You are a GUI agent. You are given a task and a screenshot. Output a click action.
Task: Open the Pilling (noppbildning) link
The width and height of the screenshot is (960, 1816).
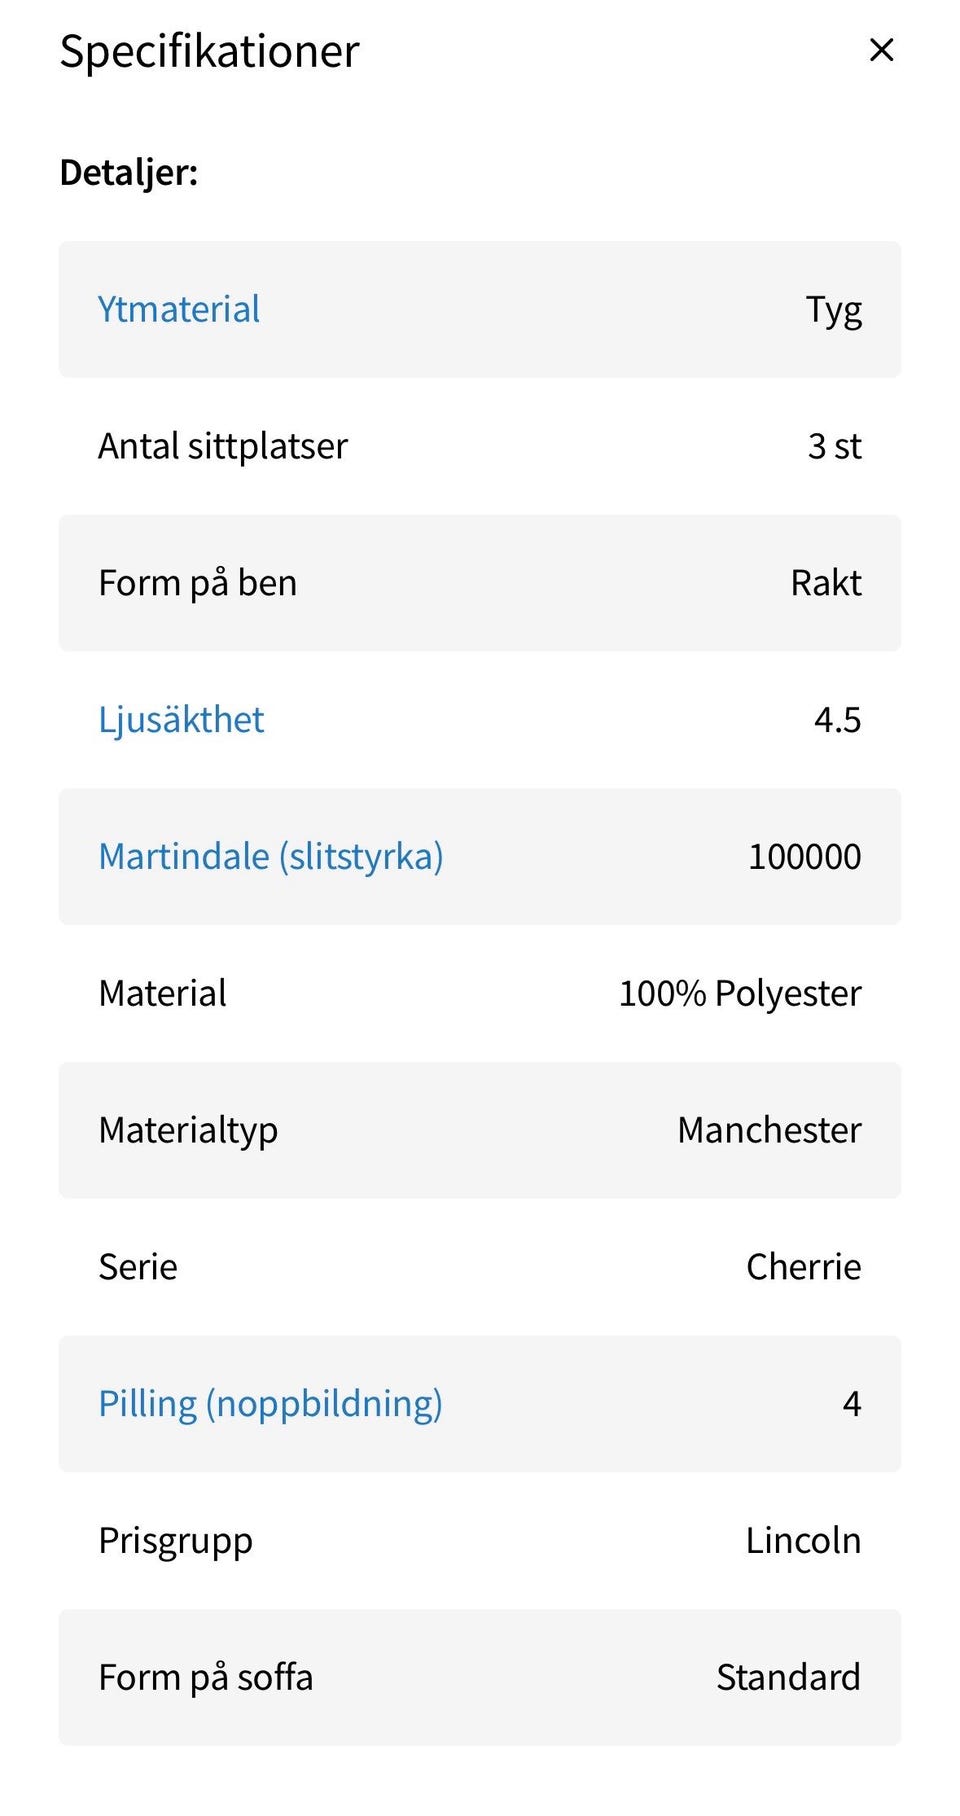coord(270,1404)
